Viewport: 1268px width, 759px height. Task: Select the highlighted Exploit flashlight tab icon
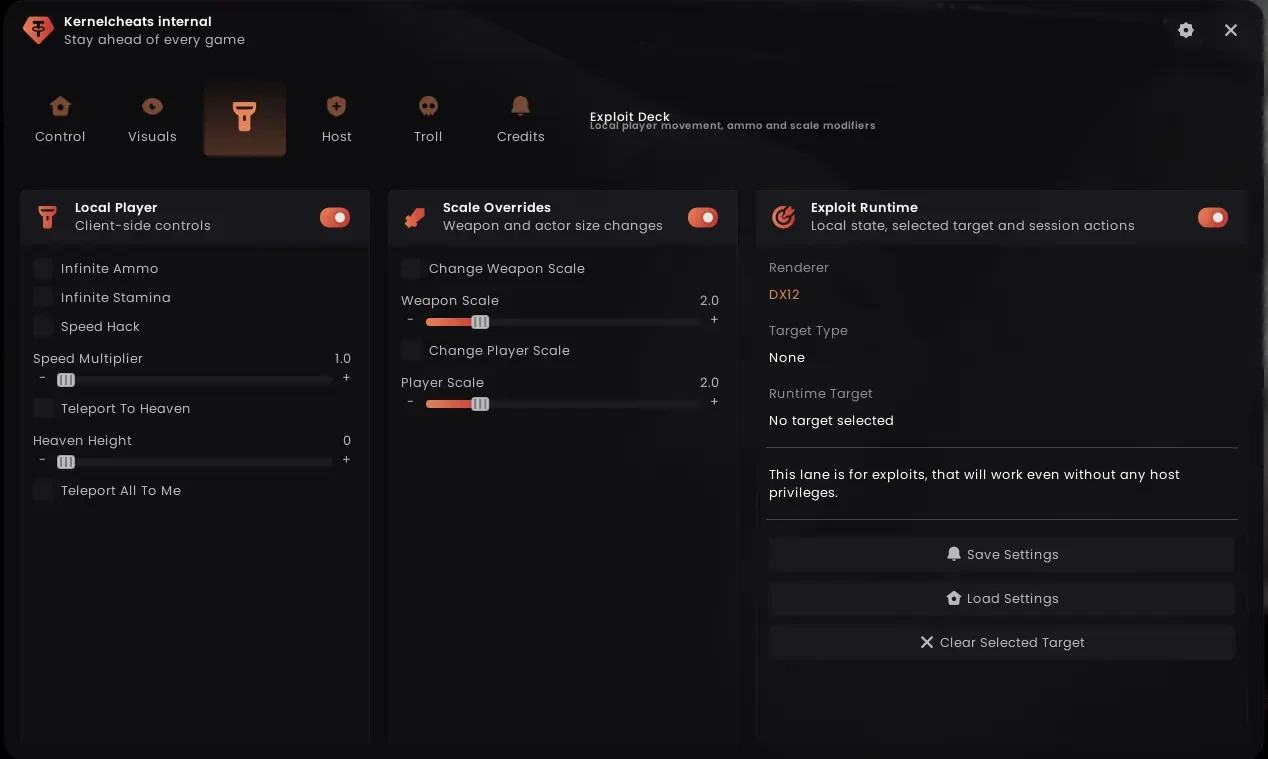click(245, 117)
